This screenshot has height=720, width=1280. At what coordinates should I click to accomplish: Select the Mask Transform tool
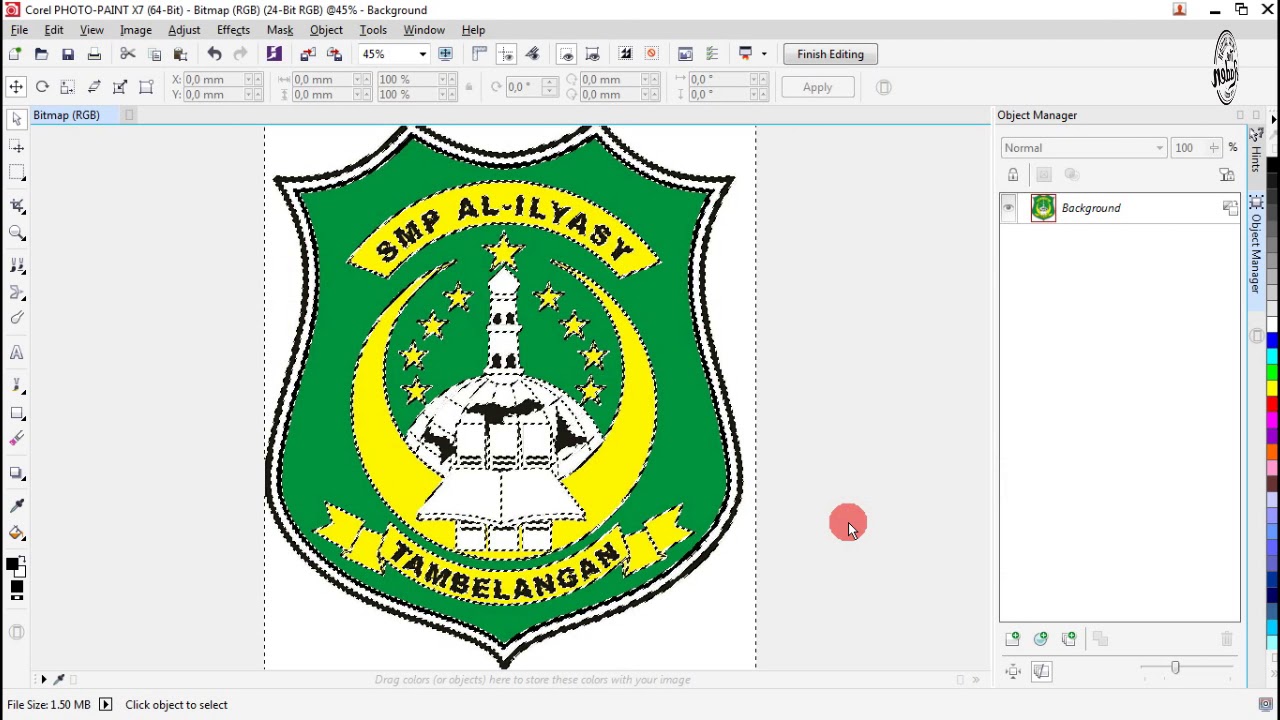[17, 147]
